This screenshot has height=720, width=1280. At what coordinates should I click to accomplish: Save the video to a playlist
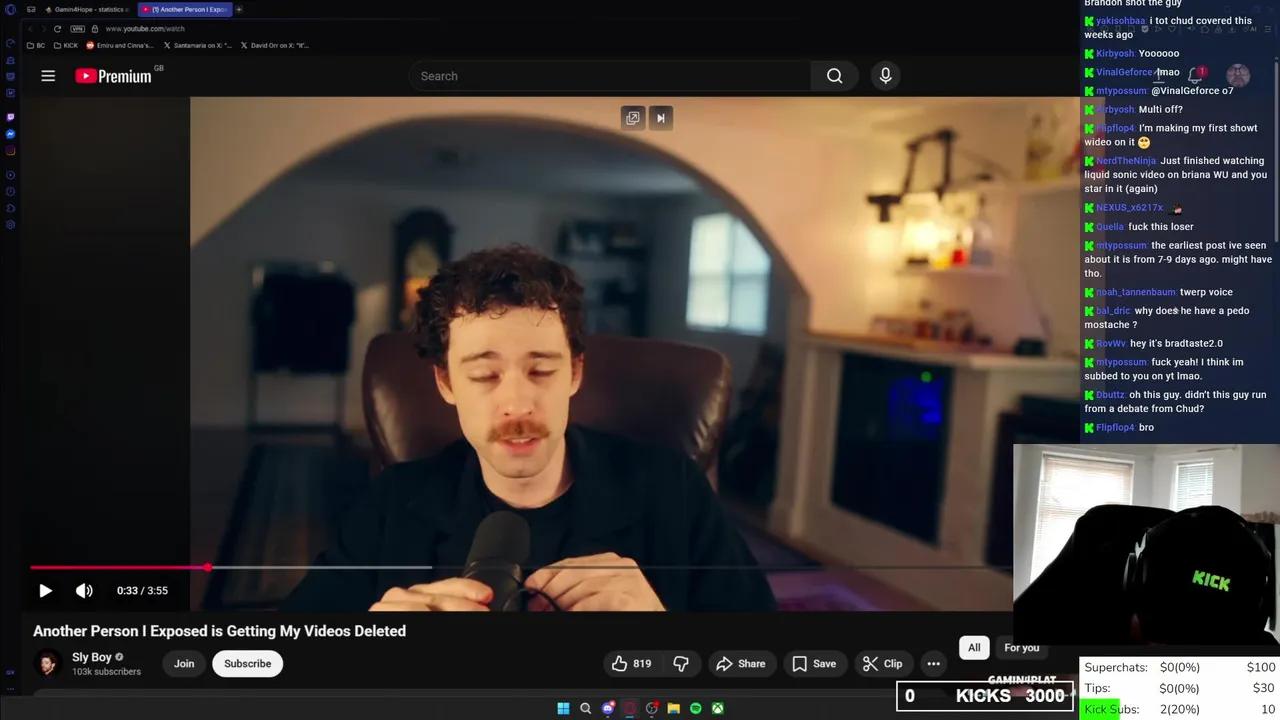(814, 664)
